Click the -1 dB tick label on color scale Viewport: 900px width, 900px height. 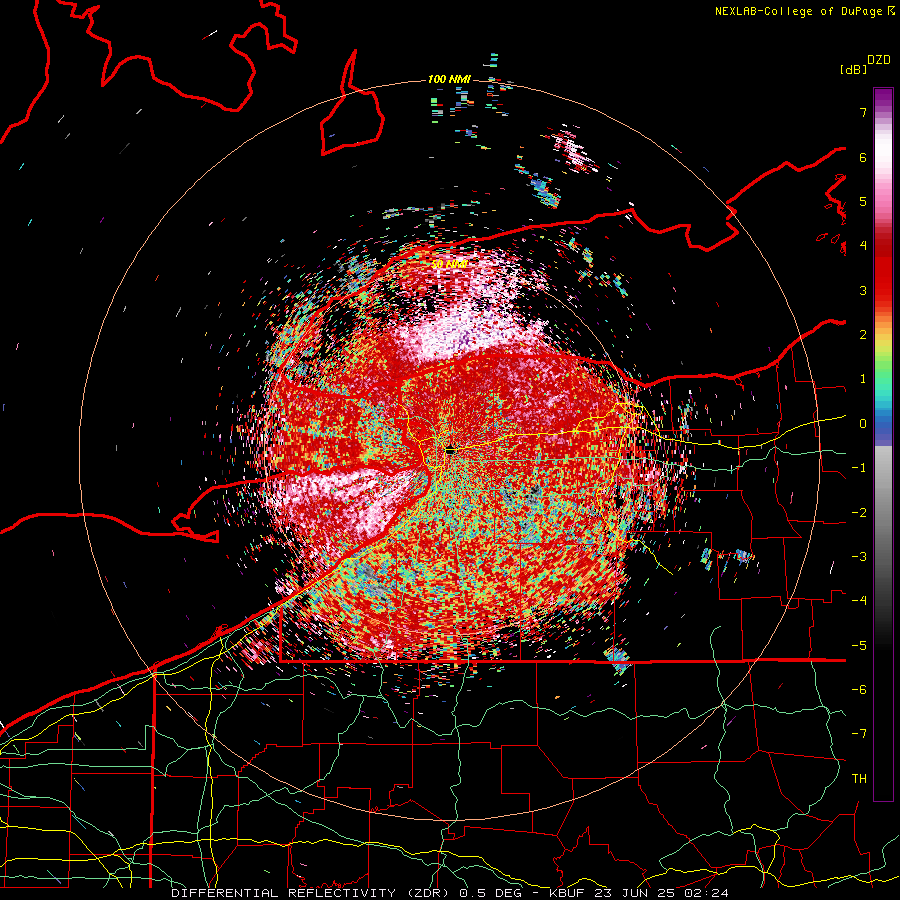pyautogui.click(x=859, y=468)
